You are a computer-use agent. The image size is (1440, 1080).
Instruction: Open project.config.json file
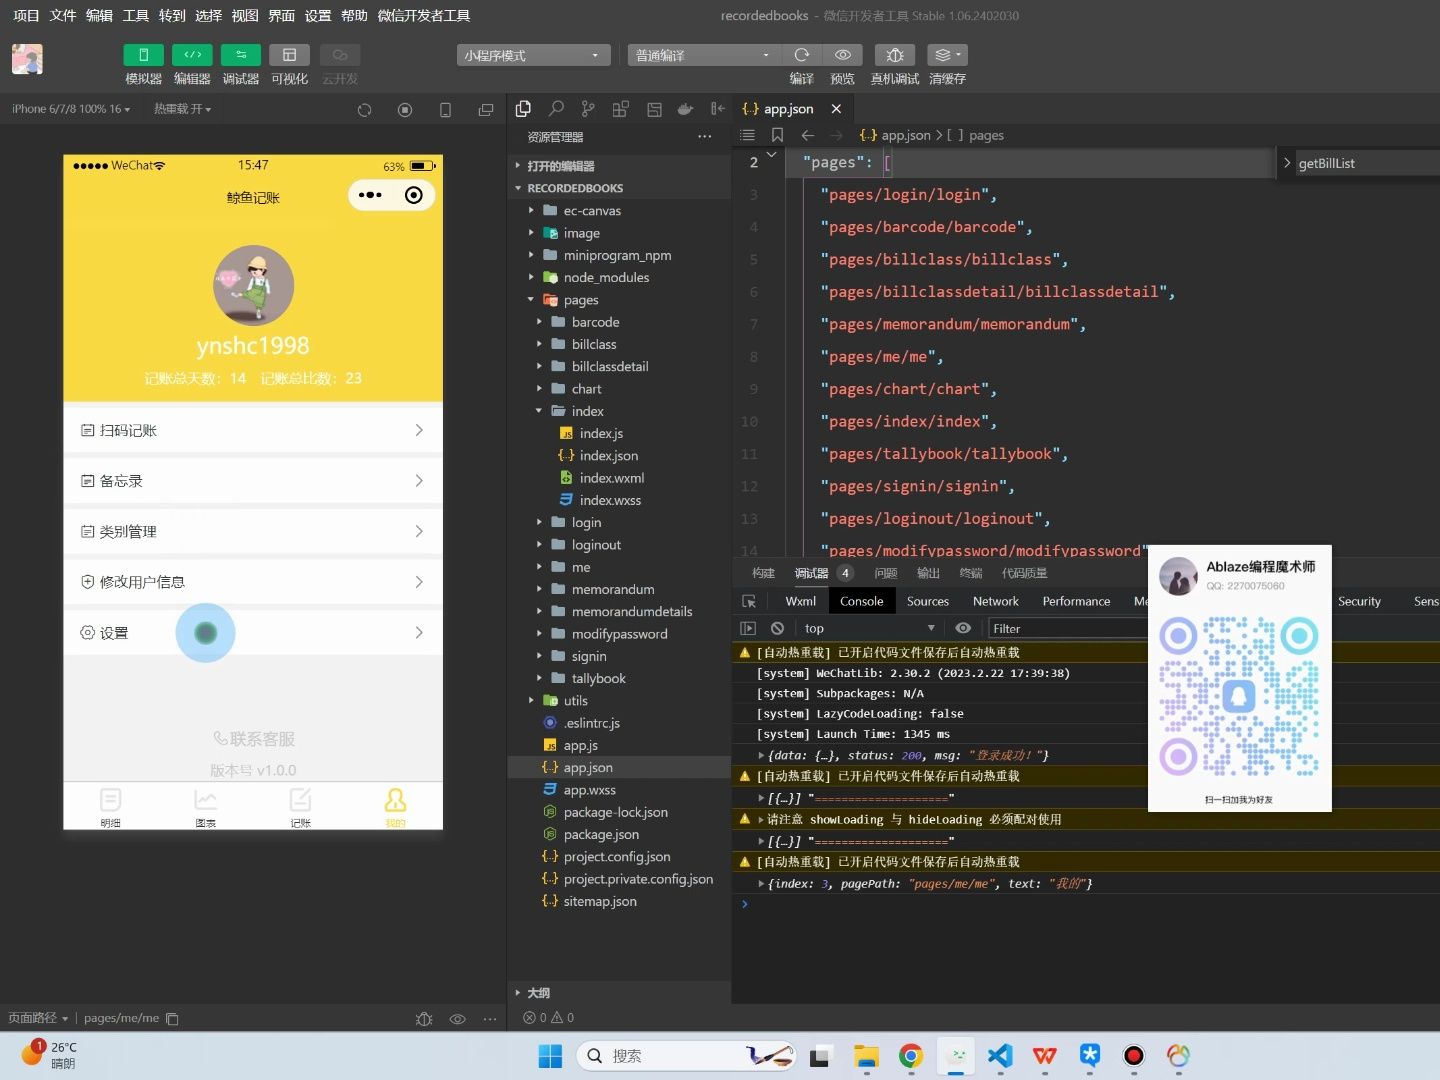[617, 857]
